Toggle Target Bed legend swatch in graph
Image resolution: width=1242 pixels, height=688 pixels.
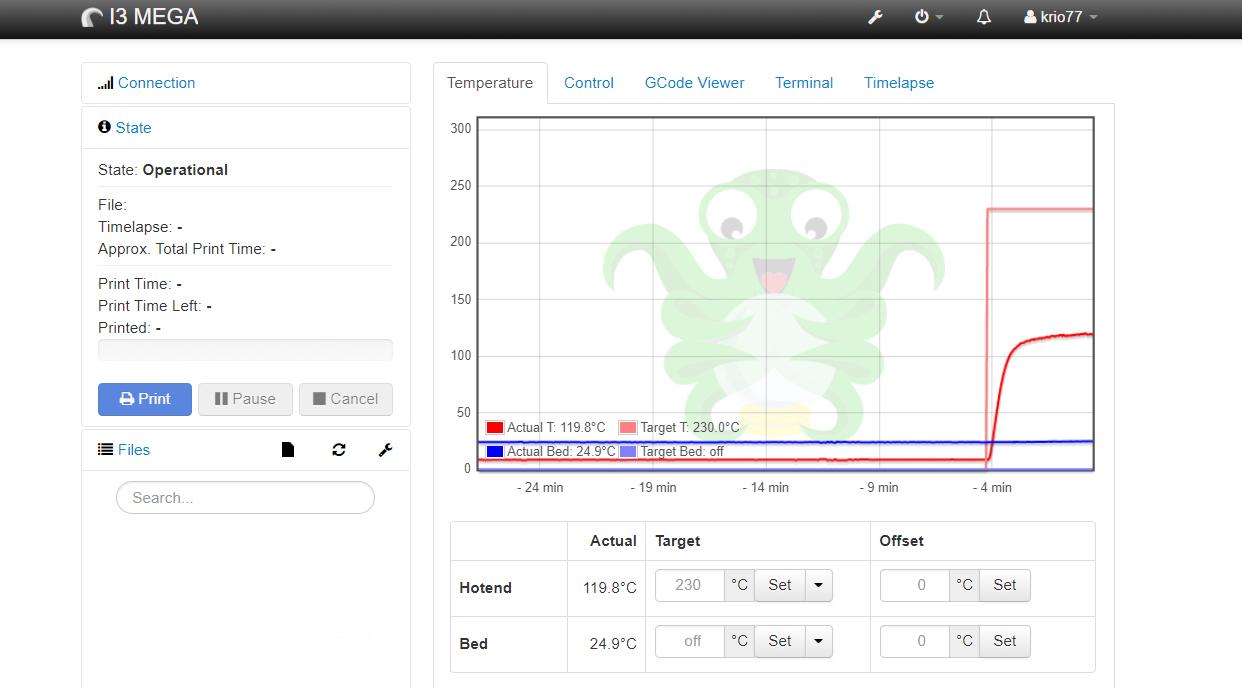tap(629, 452)
